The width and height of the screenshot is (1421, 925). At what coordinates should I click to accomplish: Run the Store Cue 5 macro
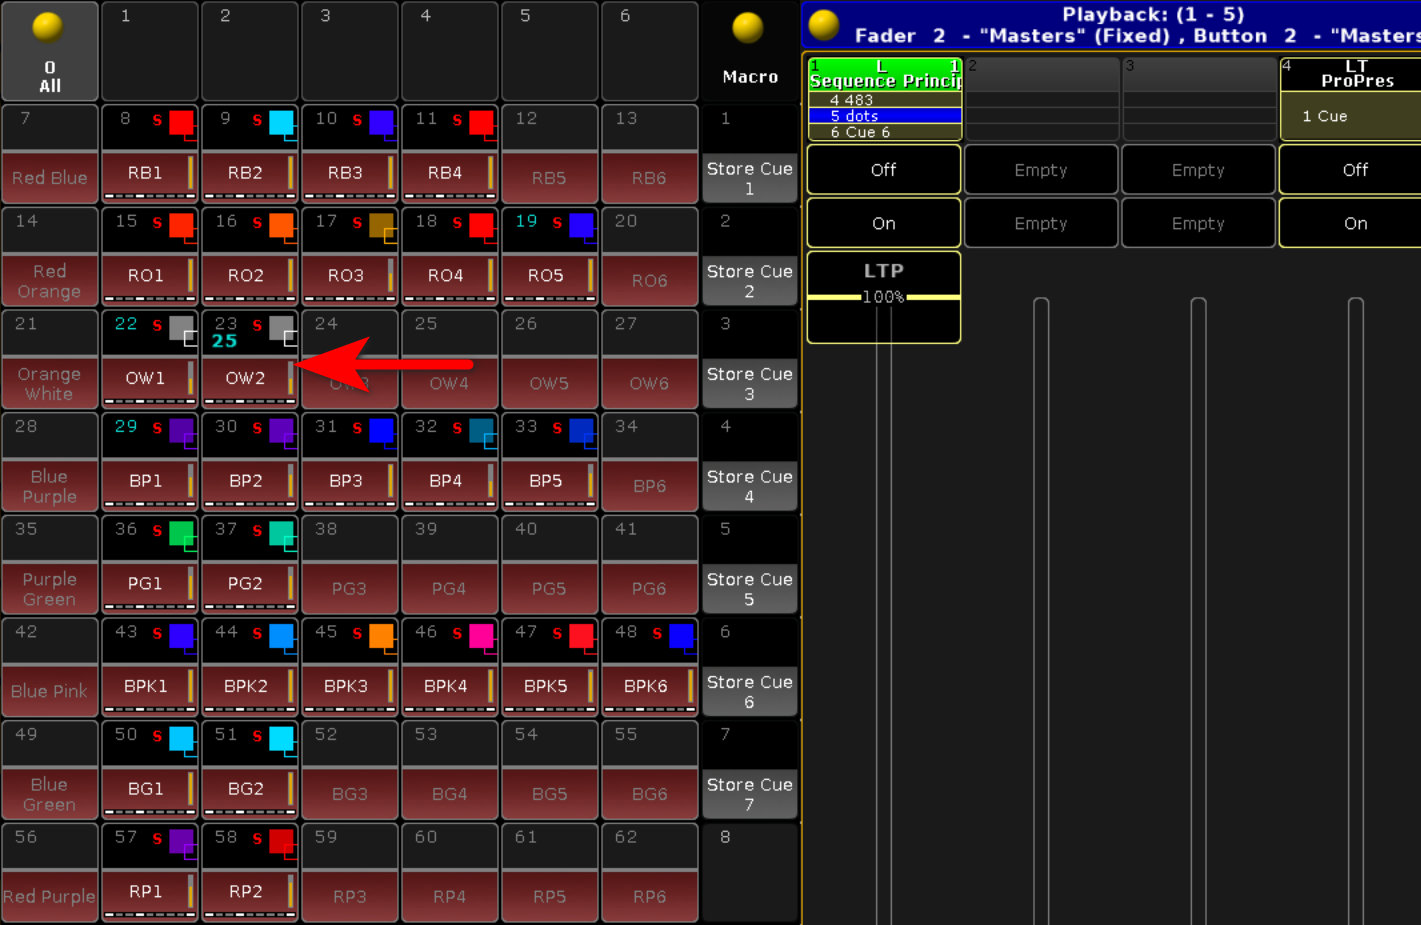[x=749, y=588]
